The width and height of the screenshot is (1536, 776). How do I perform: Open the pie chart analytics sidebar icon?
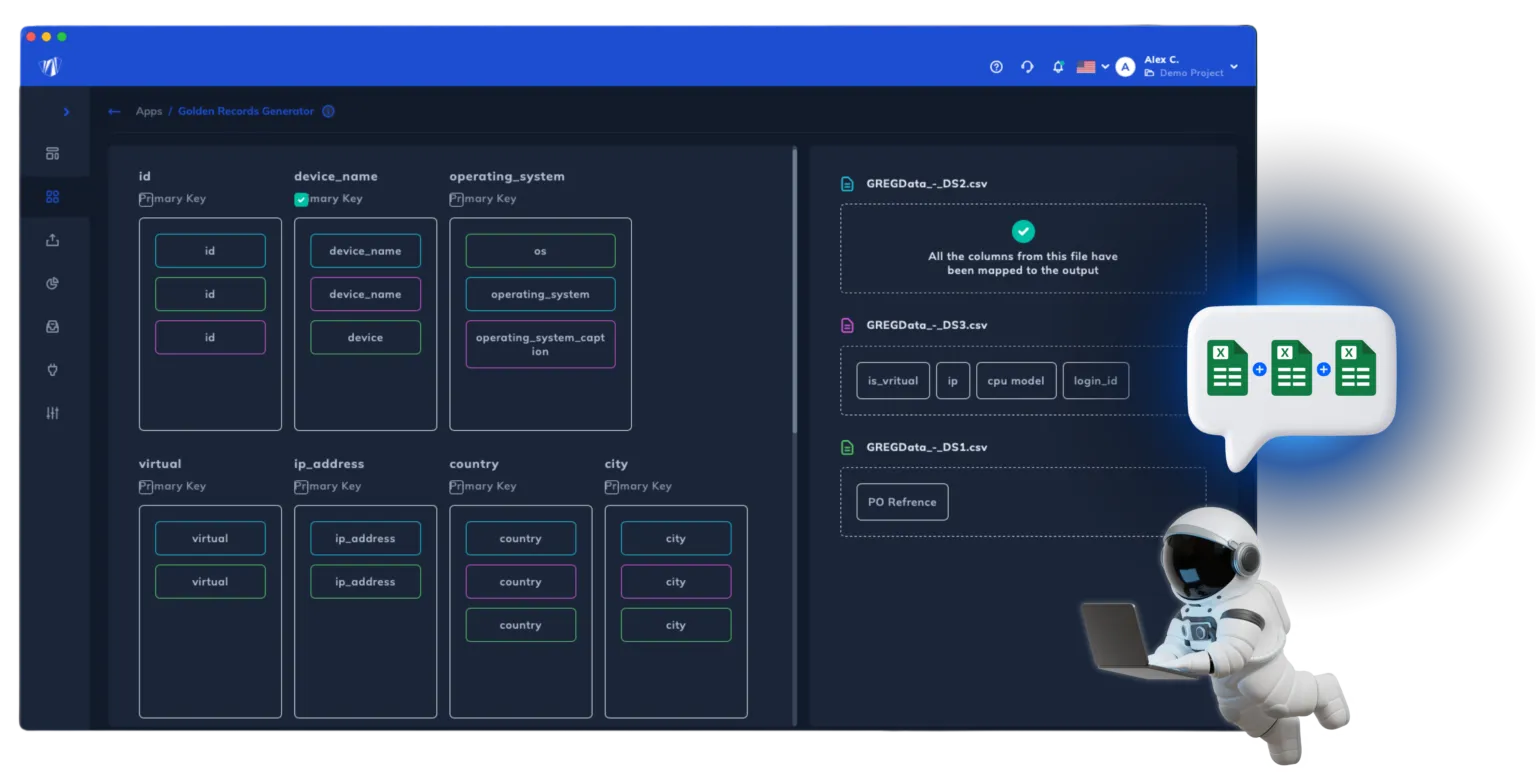pos(53,283)
